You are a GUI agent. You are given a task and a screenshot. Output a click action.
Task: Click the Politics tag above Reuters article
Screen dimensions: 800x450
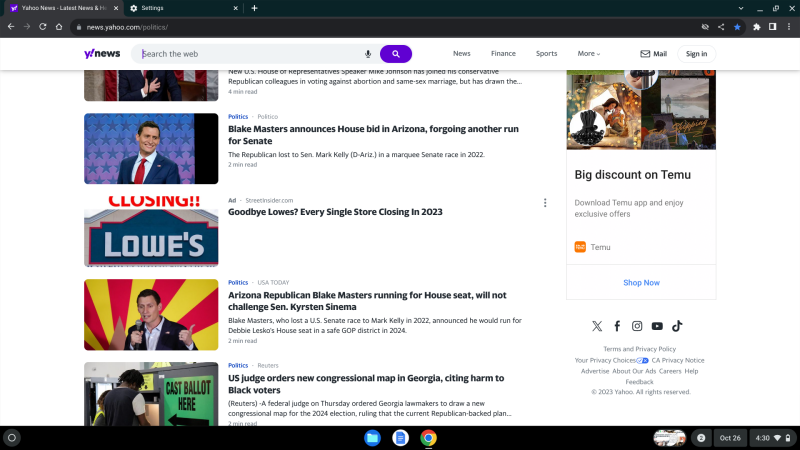pos(238,365)
